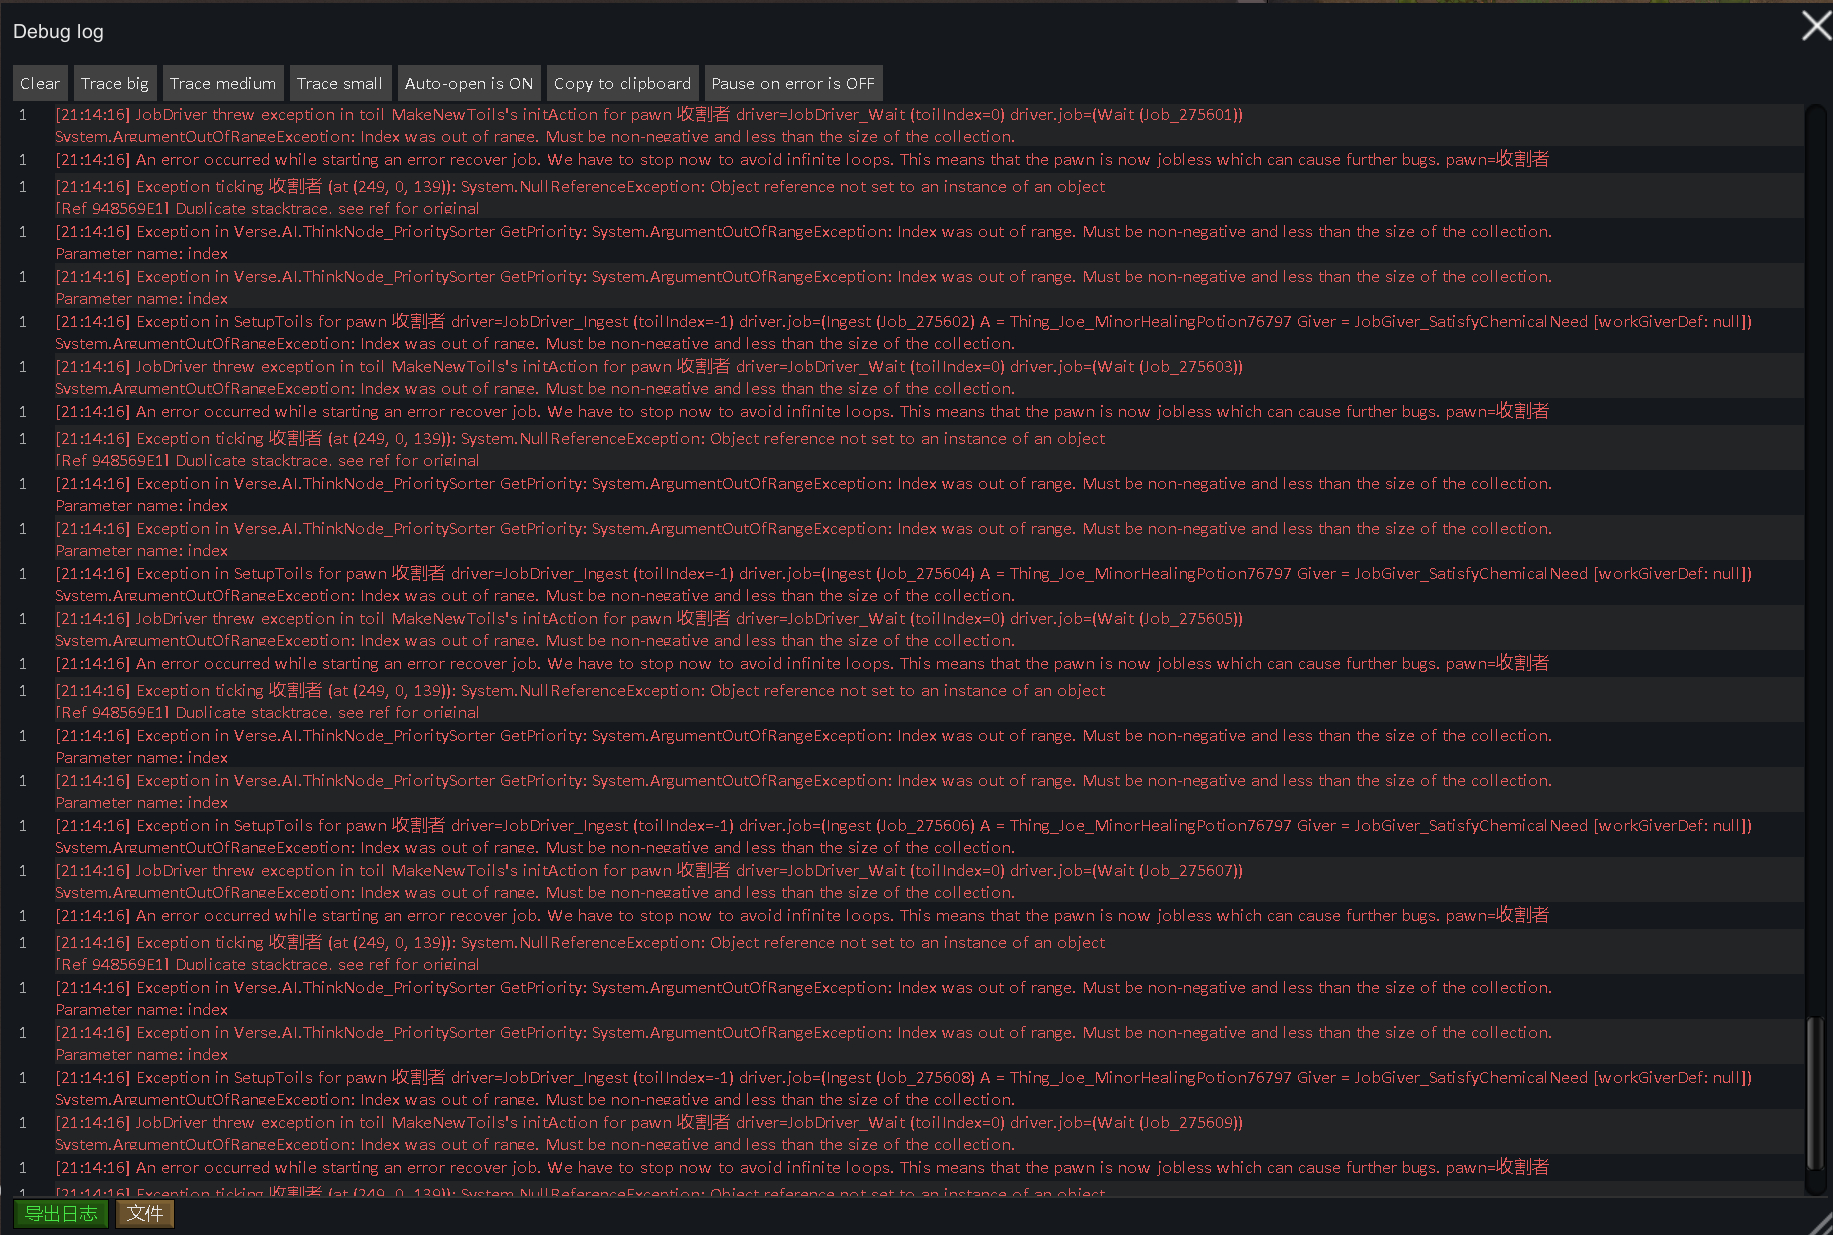
Task: Choose the Trace small option
Action: coord(340,84)
